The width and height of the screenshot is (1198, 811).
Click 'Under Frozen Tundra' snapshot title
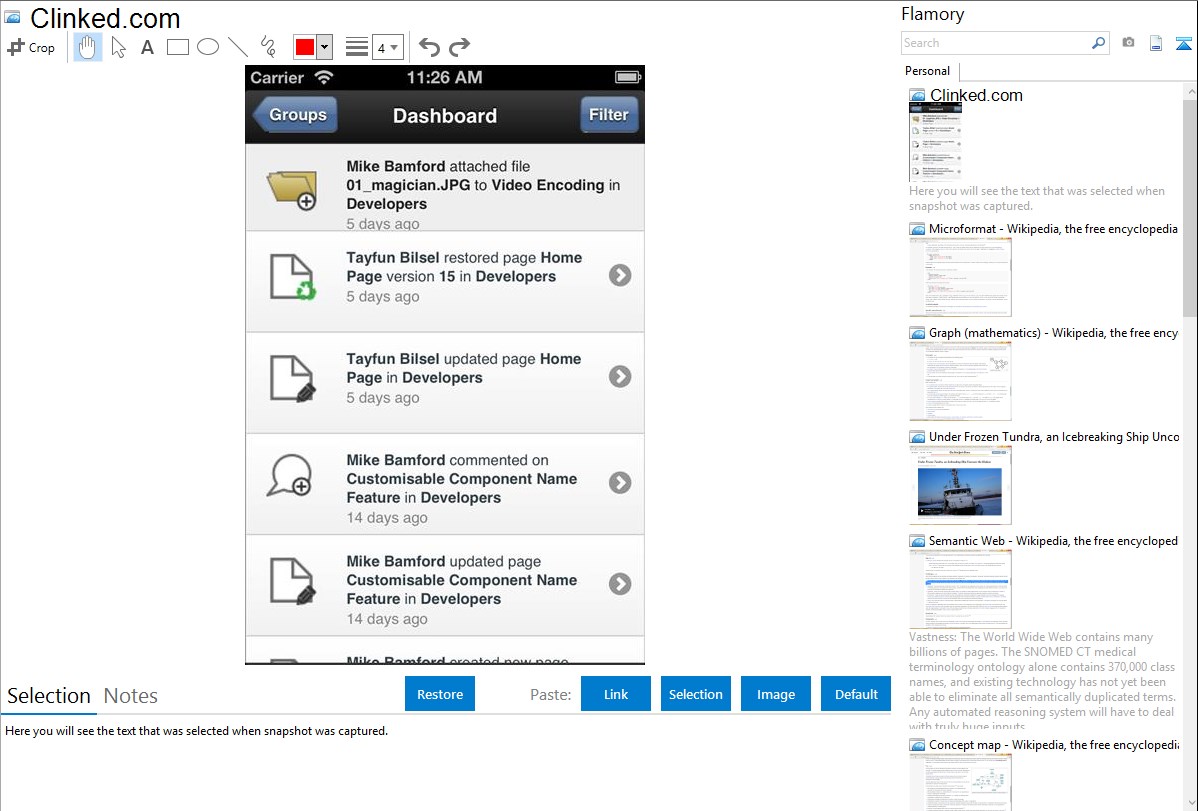tap(1054, 436)
